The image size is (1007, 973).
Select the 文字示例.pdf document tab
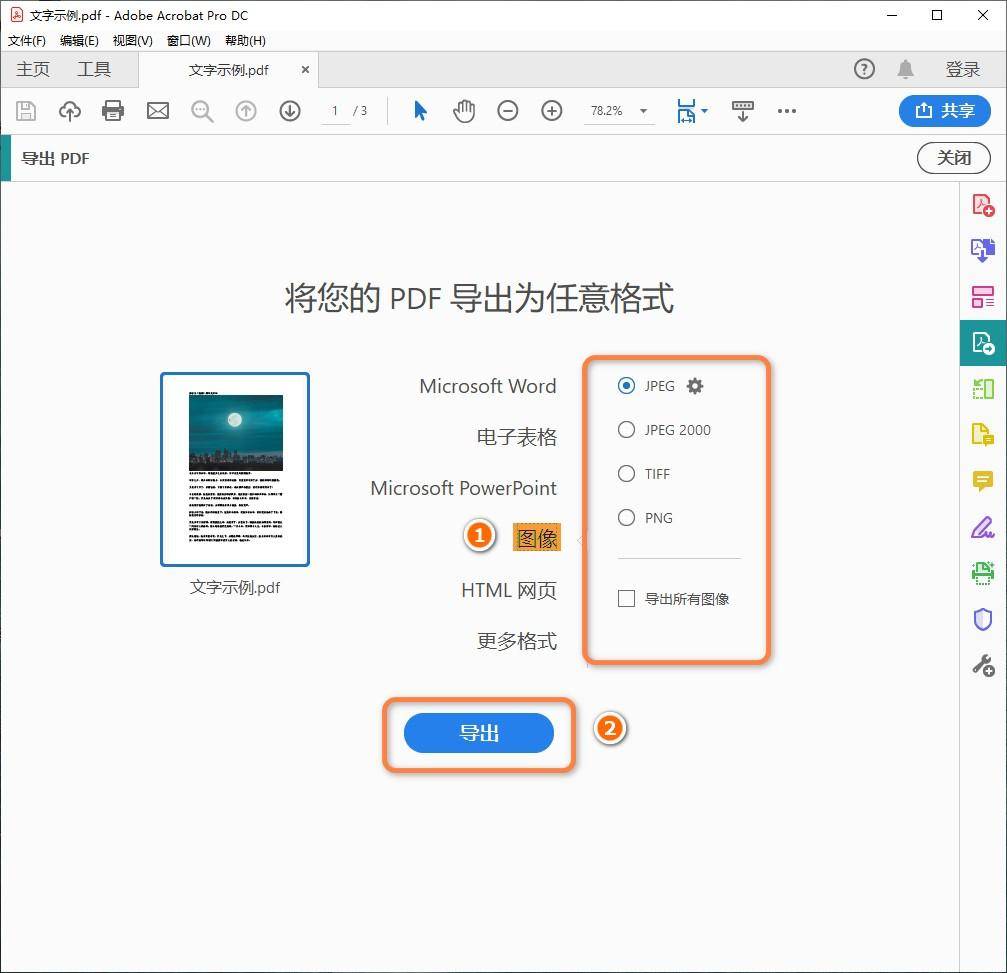point(229,70)
